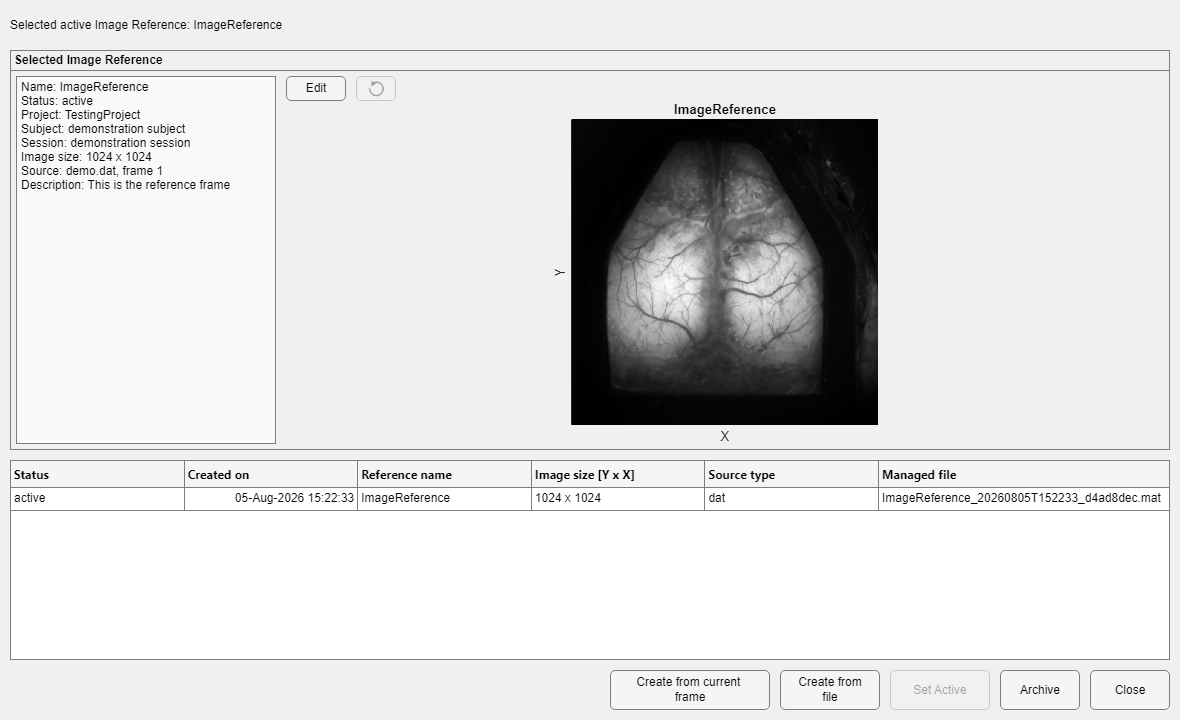Click the 'Selected Image Reference' panel title

pos(89,59)
